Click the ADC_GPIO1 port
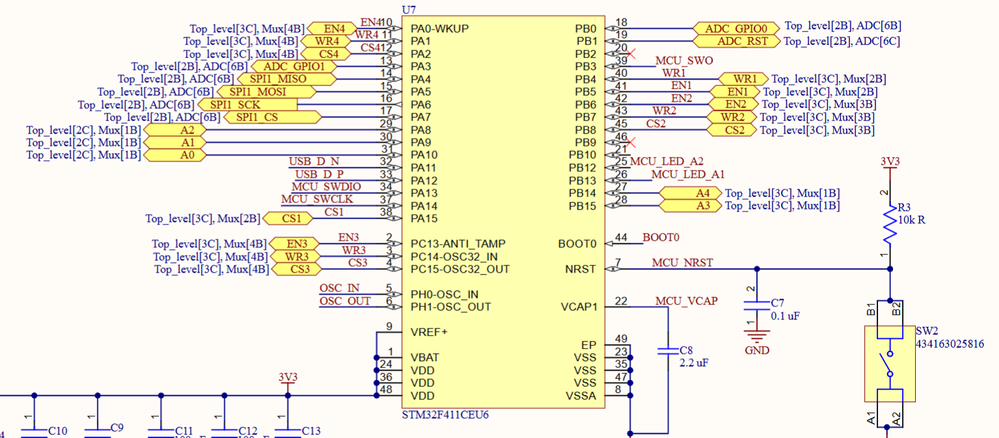999x438 pixels. (x=294, y=66)
